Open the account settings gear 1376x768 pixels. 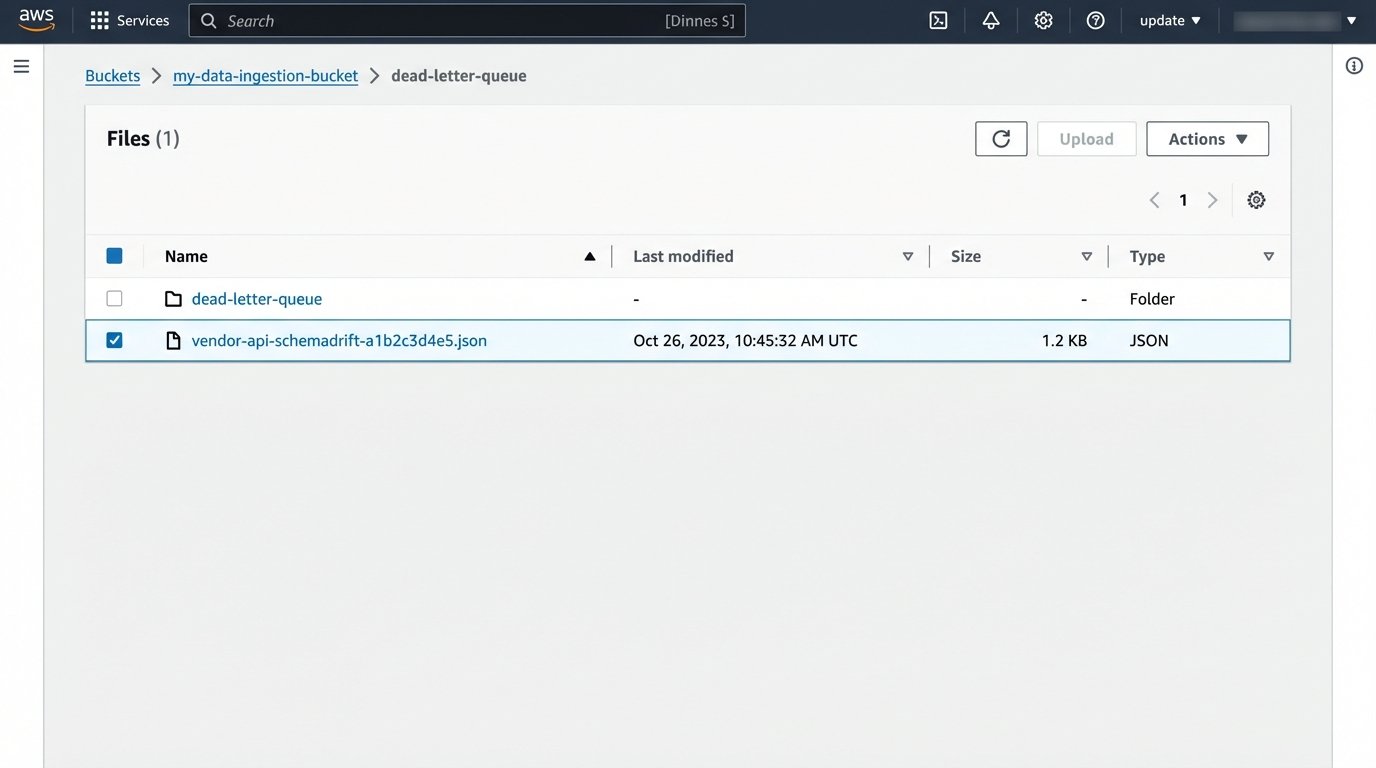click(x=1043, y=20)
